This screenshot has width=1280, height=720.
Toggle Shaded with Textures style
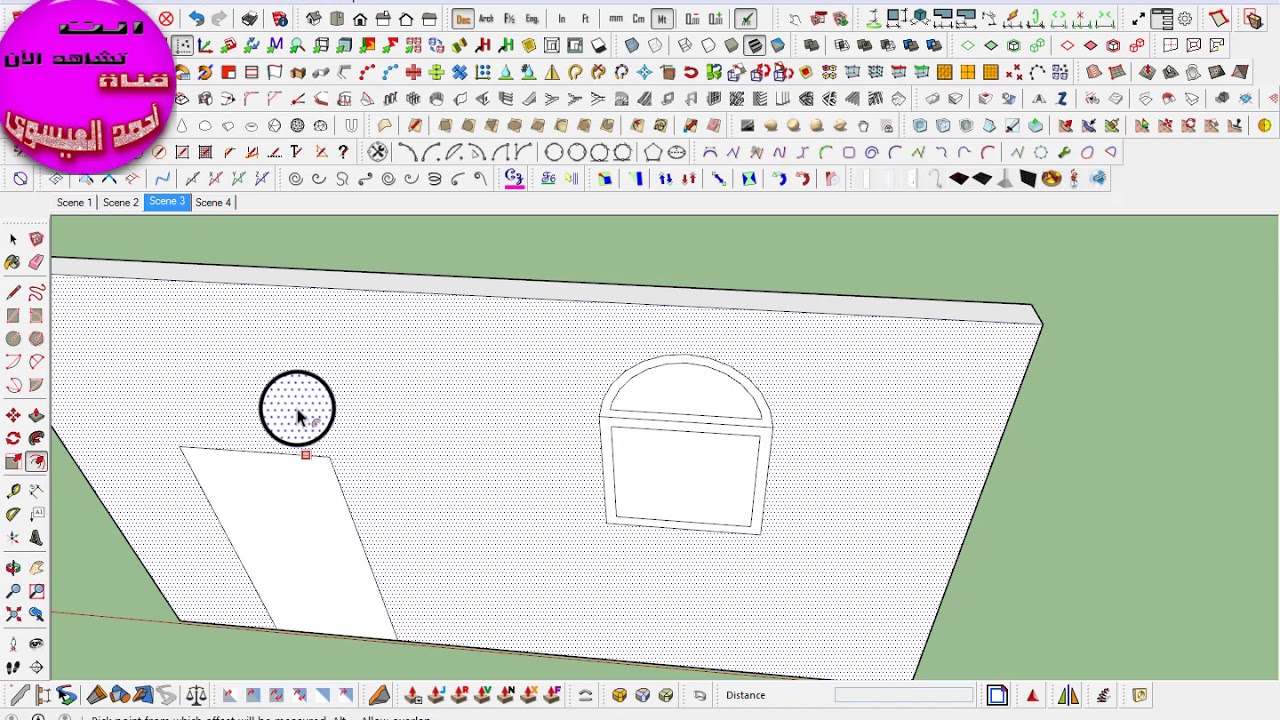click(755, 45)
